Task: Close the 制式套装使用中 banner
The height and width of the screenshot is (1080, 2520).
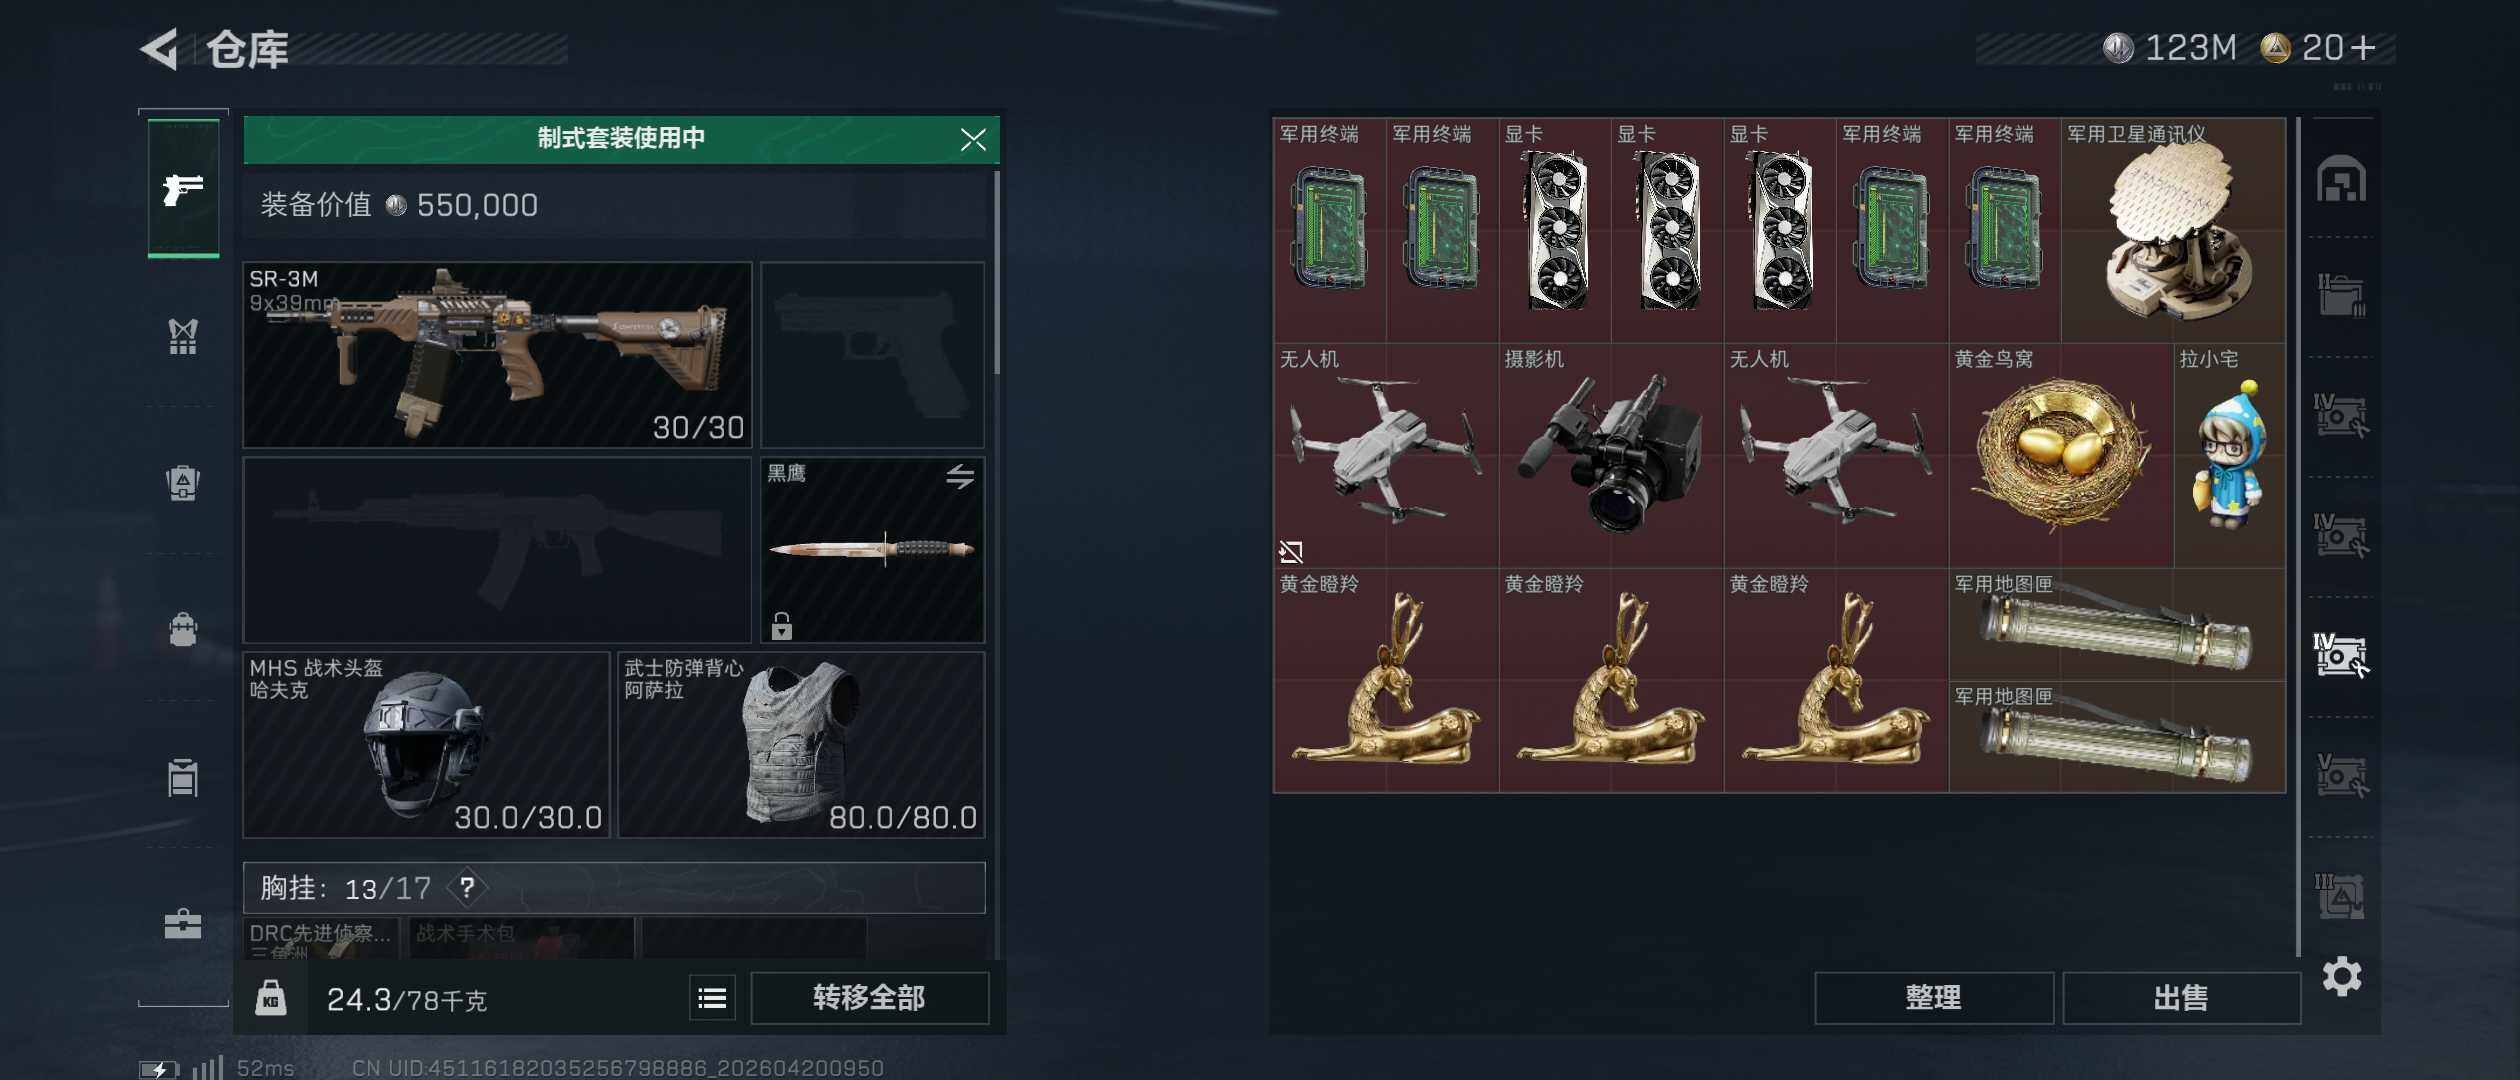Action: pos(973,139)
